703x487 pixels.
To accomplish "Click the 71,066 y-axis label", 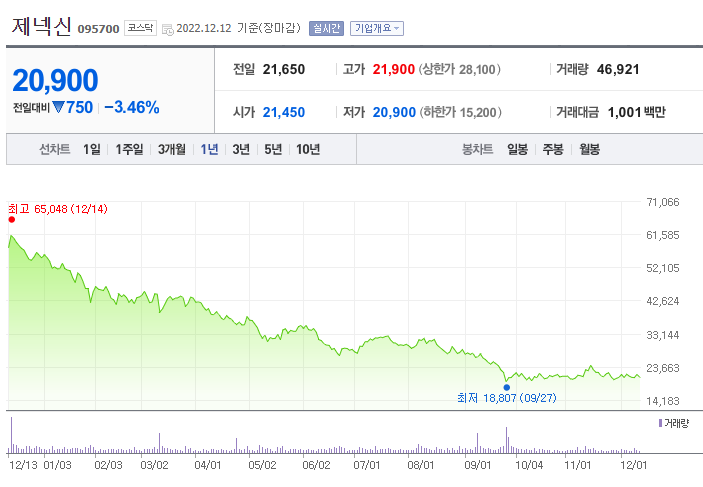I will 663,202.
